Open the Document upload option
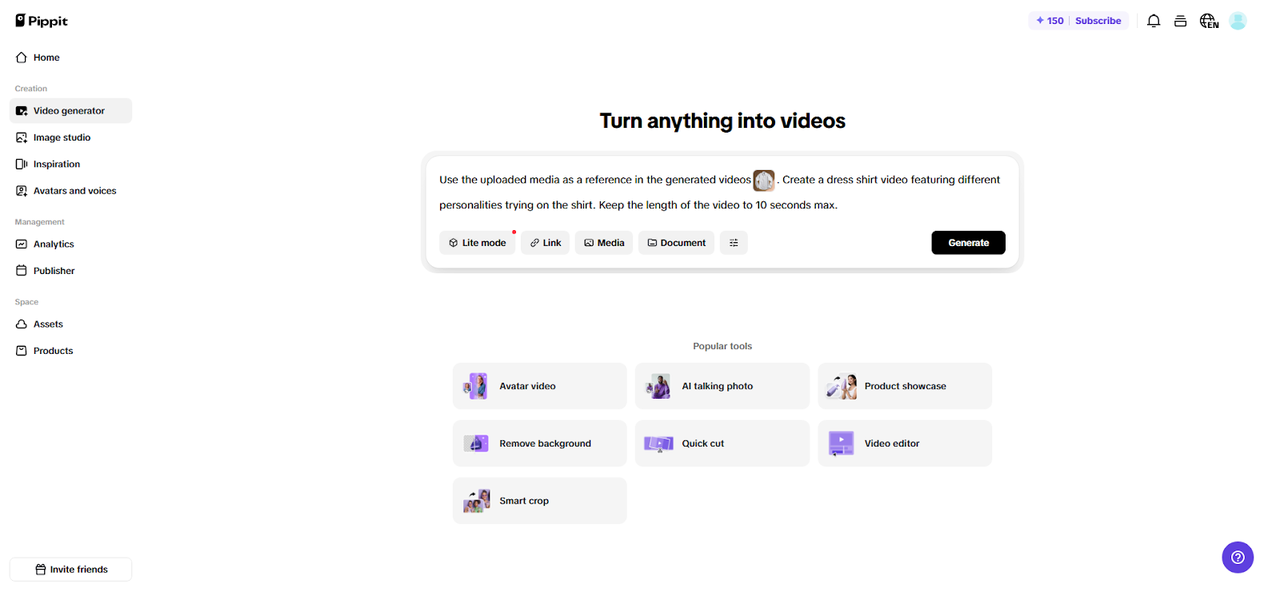 click(x=676, y=243)
